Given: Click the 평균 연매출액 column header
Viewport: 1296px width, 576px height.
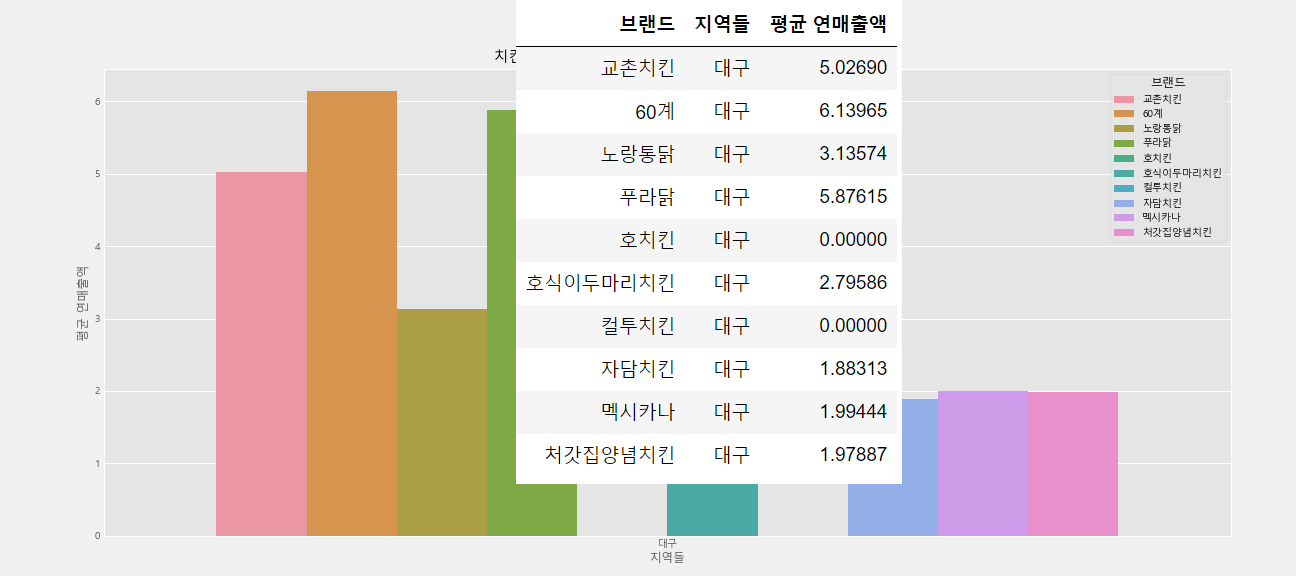Looking at the screenshot, I should [x=828, y=24].
